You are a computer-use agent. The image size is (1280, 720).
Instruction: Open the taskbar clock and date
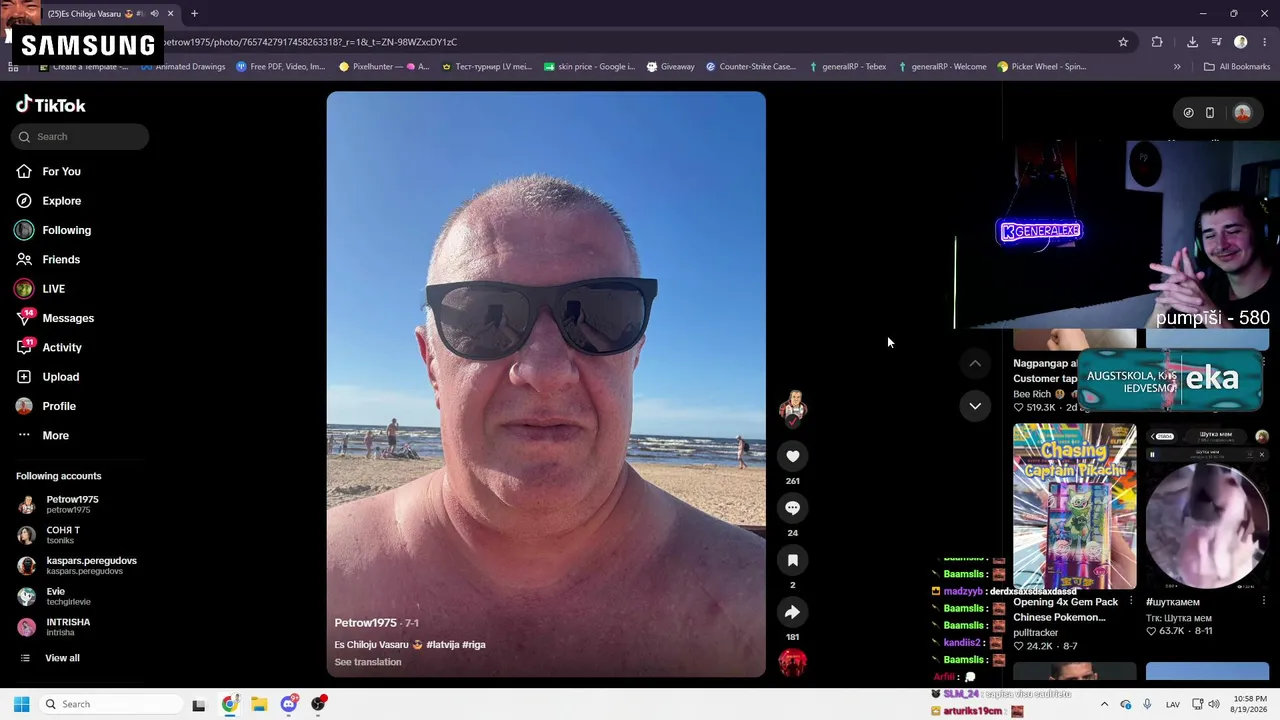pos(1248,704)
